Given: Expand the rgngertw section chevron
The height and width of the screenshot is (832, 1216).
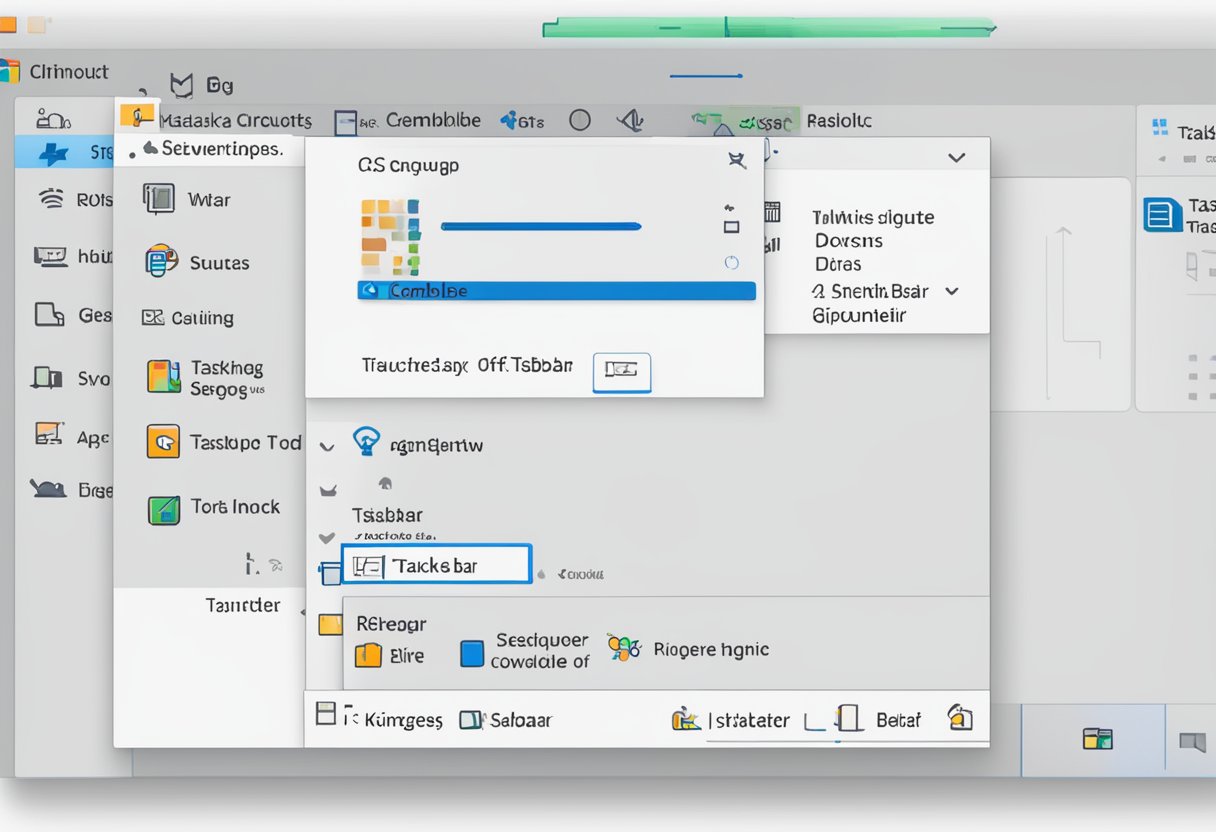Looking at the screenshot, I should [327, 444].
